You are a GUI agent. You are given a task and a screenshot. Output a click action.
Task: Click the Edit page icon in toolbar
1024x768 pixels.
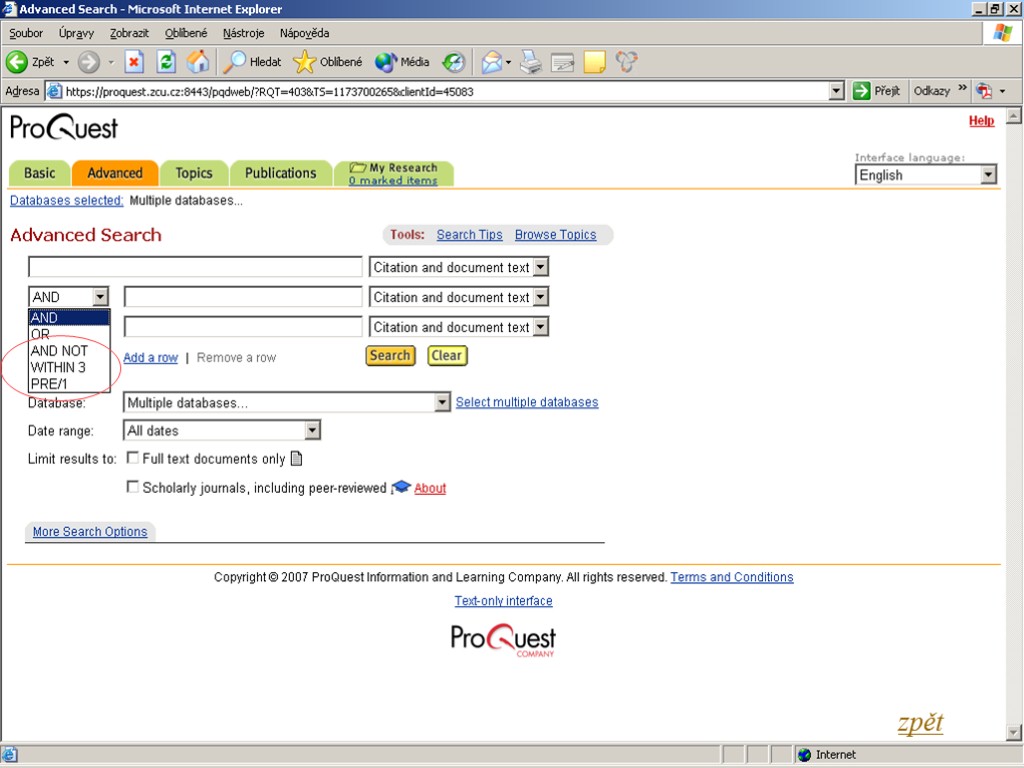[x=562, y=62]
